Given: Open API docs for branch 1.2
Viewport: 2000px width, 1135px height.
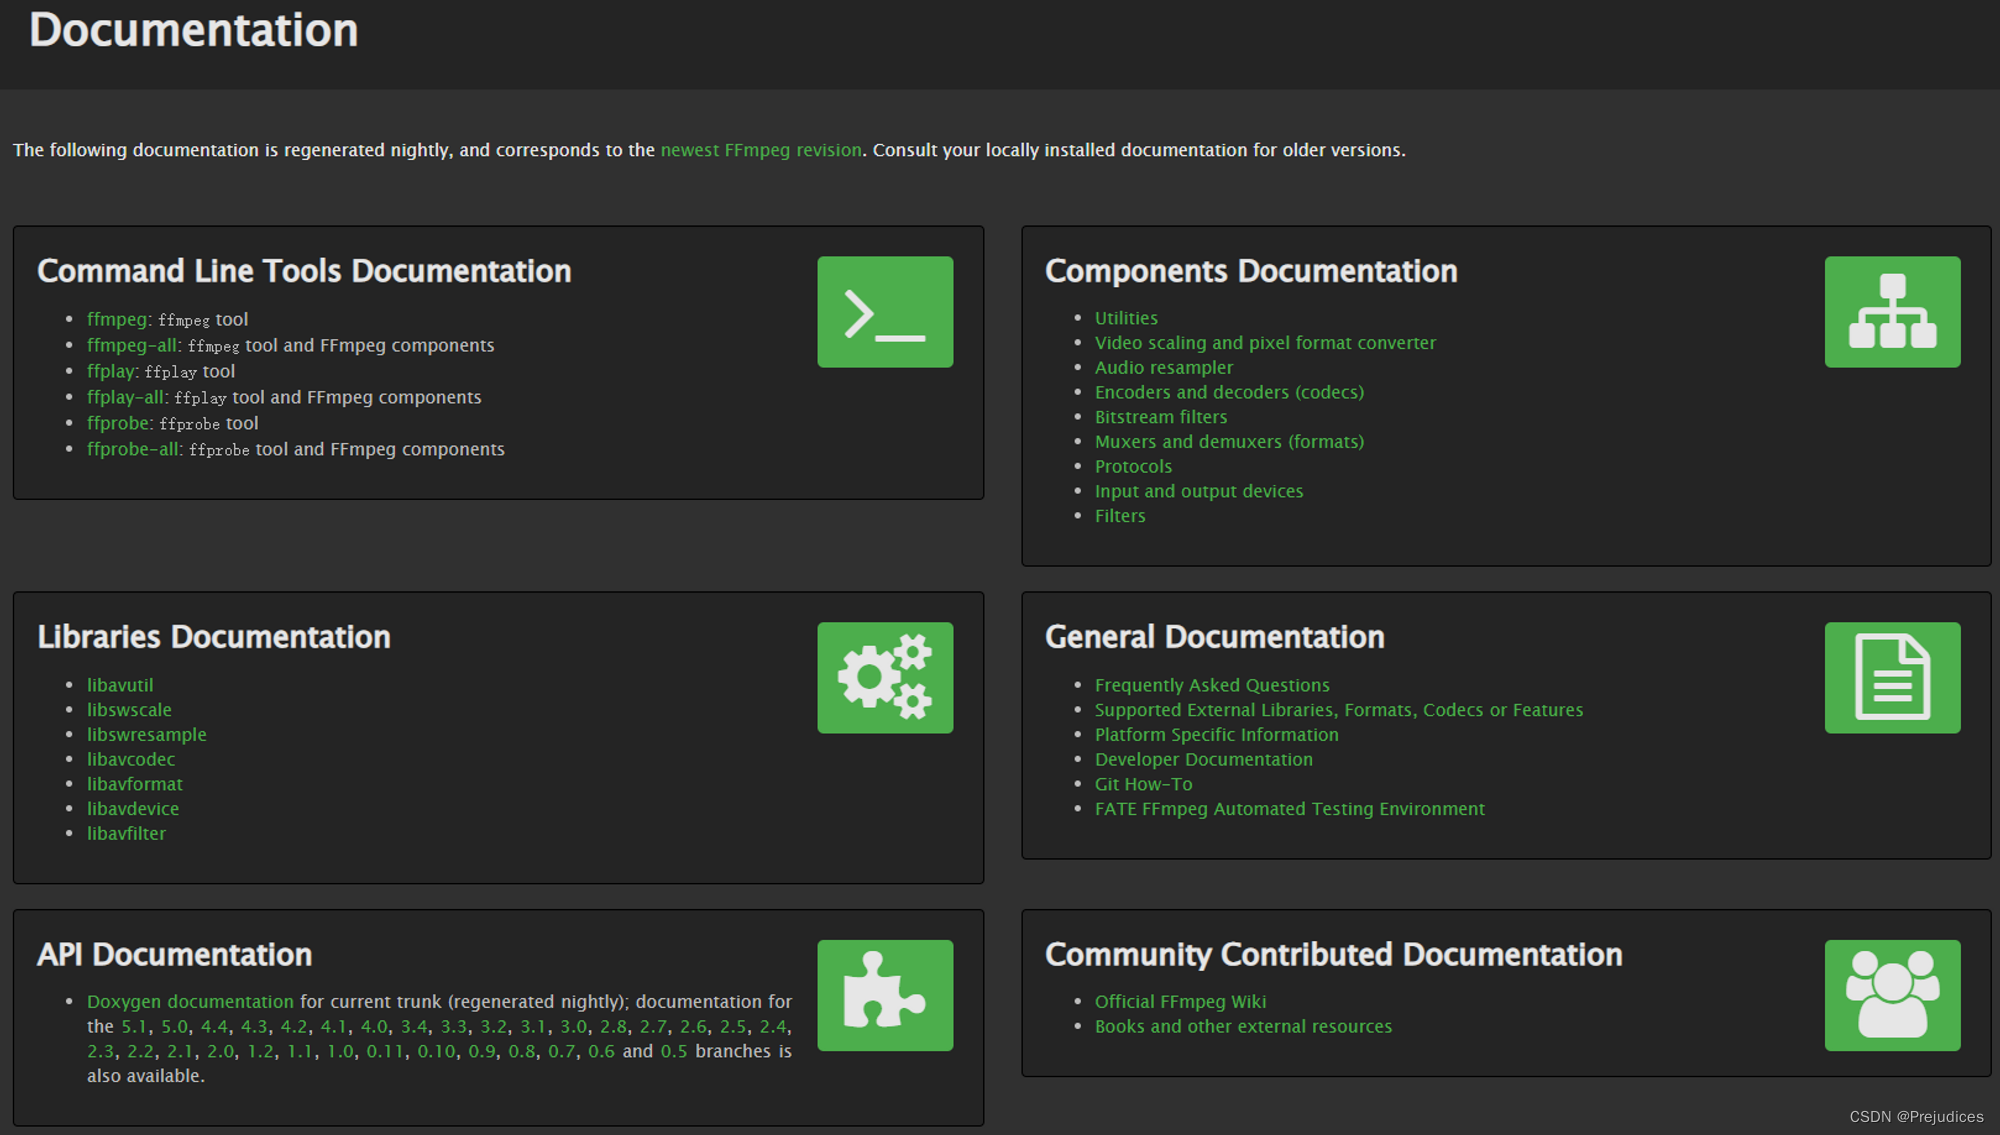Looking at the screenshot, I should [x=260, y=1052].
